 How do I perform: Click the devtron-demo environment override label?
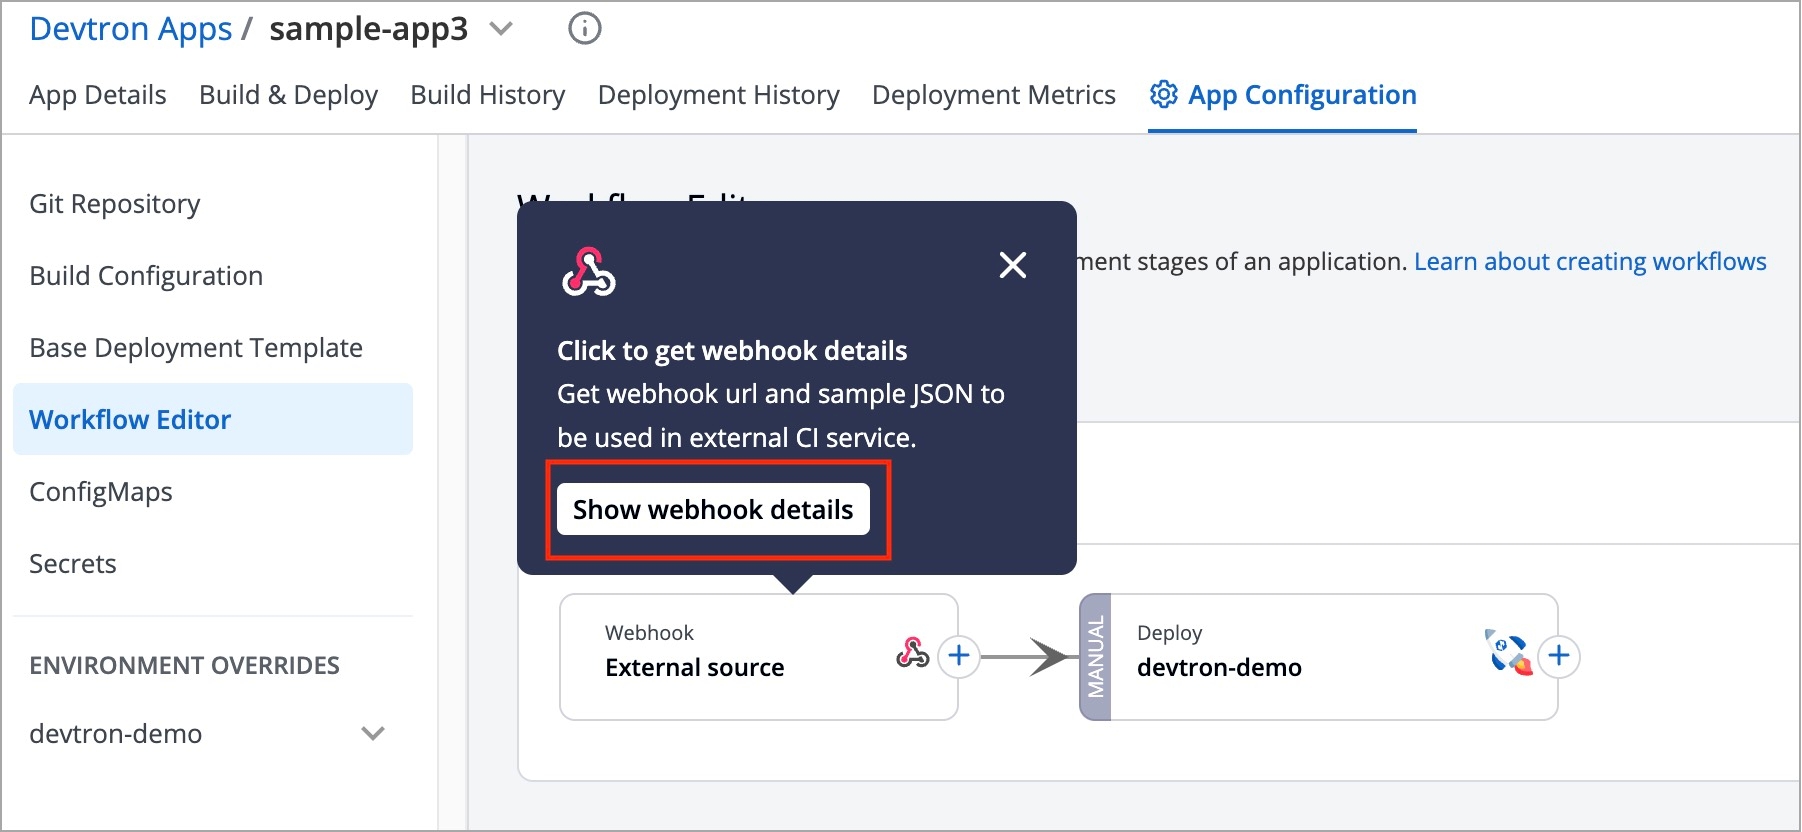[x=116, y=734]
